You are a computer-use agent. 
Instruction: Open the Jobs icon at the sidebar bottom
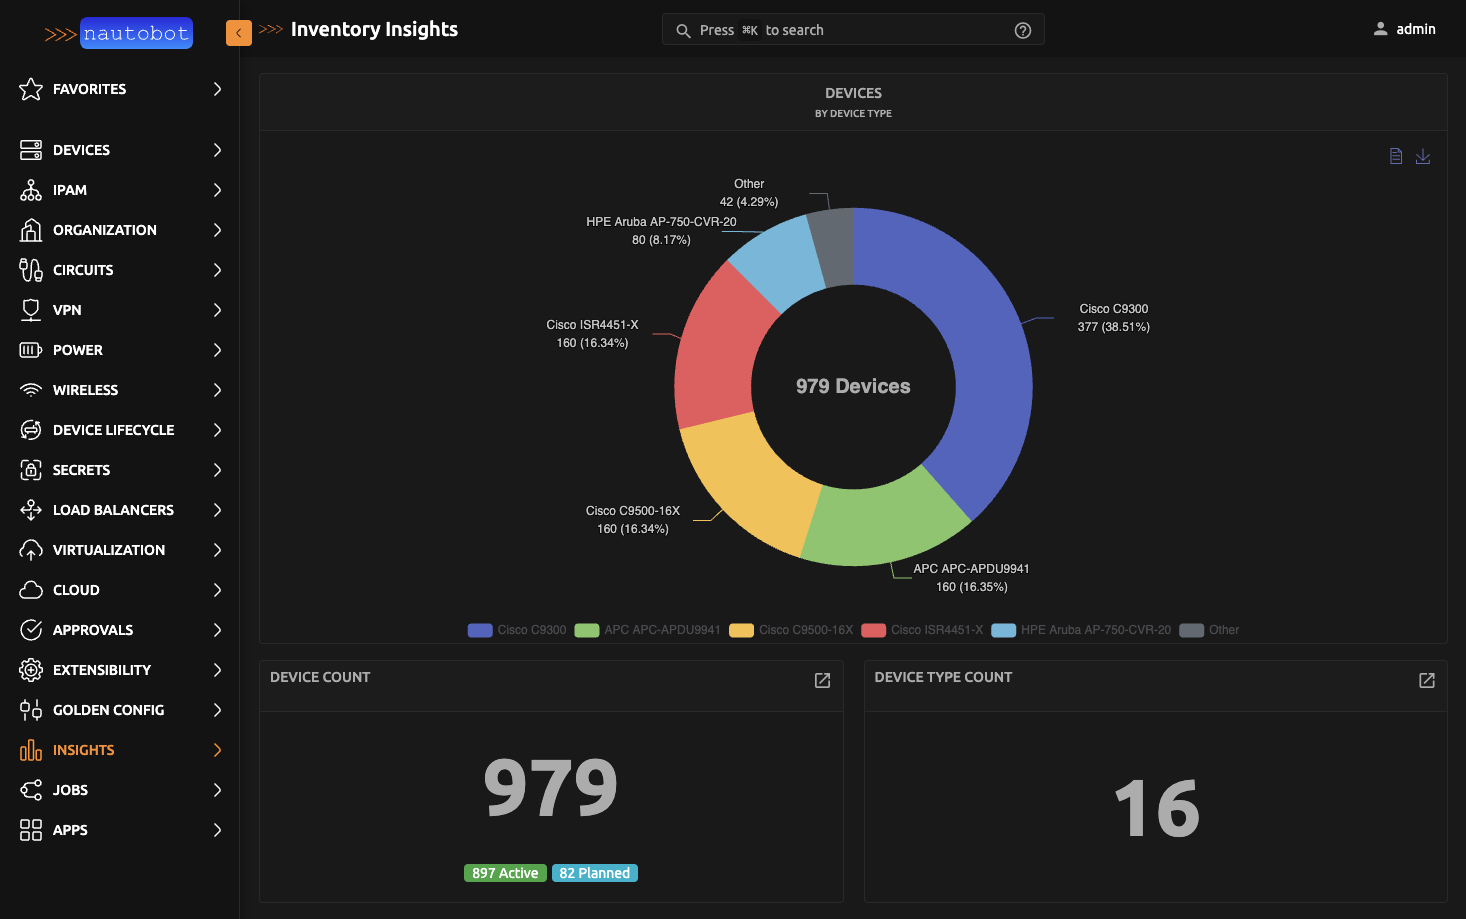click(x=31, y=790)
